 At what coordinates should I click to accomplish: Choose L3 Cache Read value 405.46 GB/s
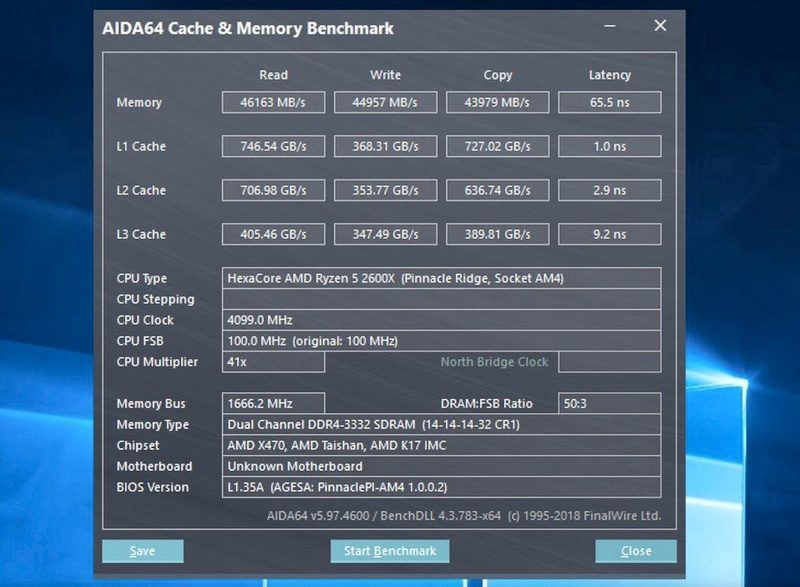[273, 234]
